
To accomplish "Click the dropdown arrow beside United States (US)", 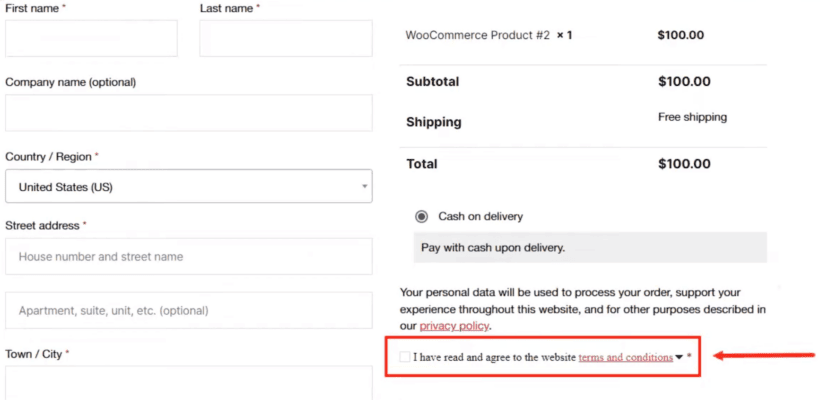I will point(365,187).
